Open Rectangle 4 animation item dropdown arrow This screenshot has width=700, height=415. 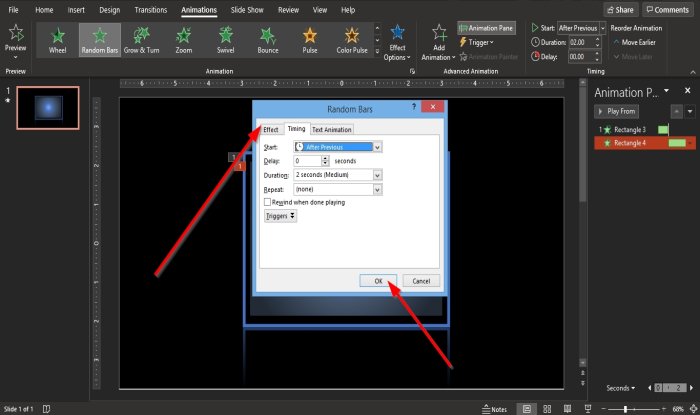[691, 143]
